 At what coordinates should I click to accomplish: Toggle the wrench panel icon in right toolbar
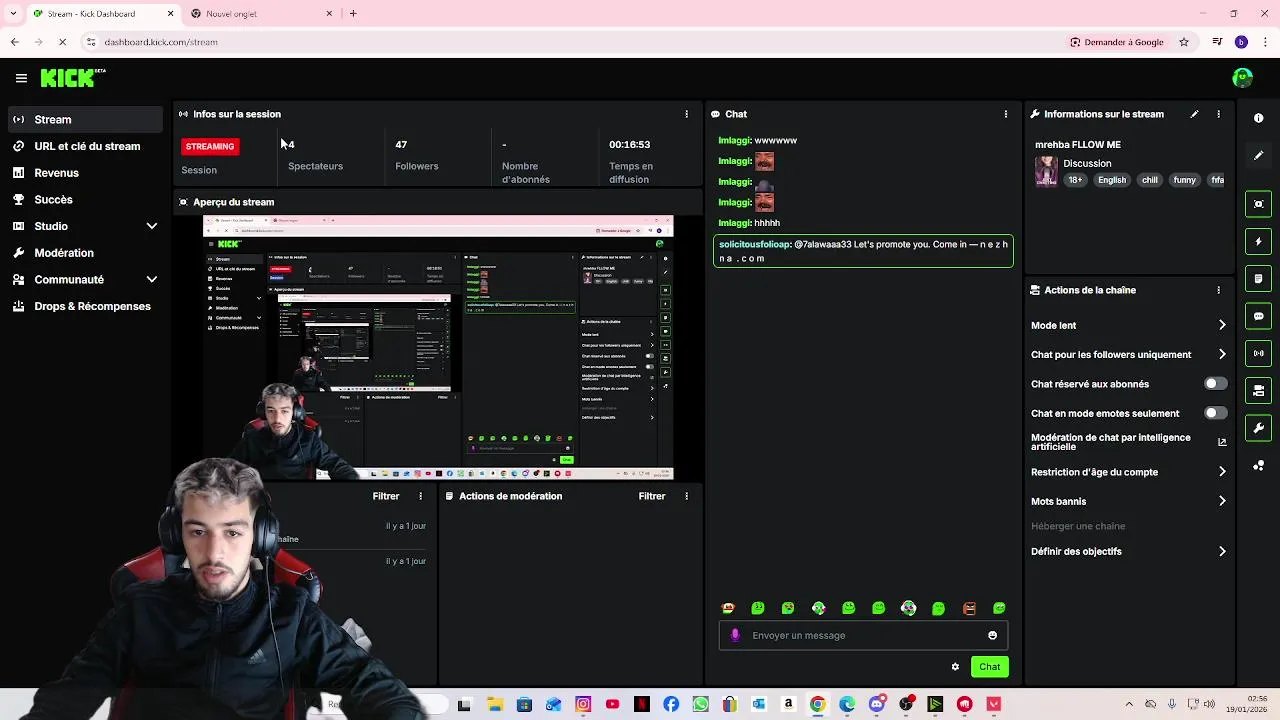1258,428
